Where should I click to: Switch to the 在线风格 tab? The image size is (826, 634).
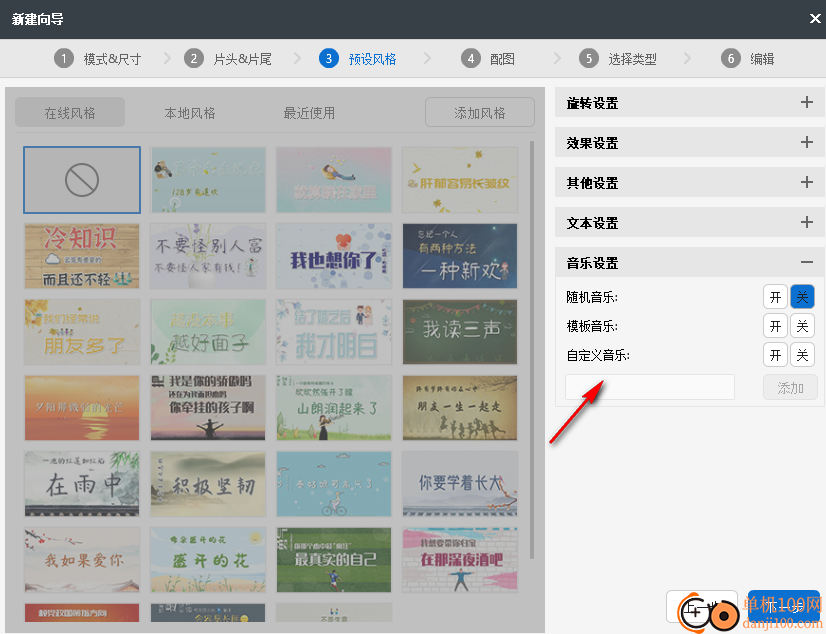coord(70,113)
